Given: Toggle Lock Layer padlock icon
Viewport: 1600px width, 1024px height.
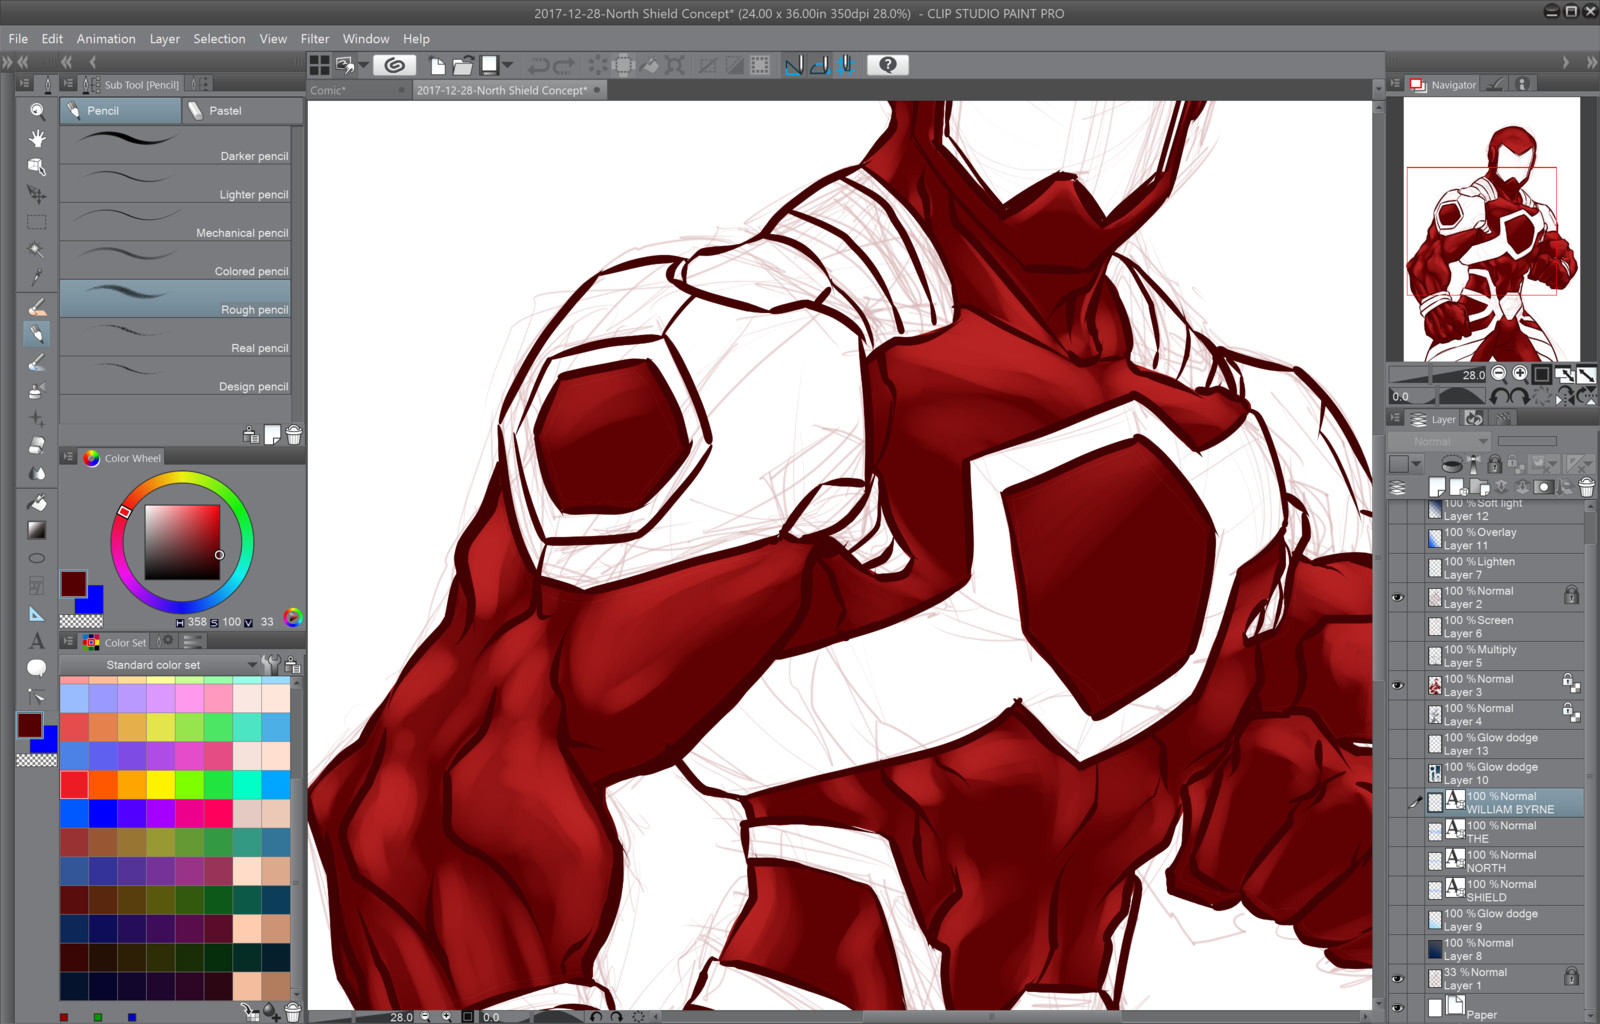Looking at the screenshot, I should coord(1494,464).
